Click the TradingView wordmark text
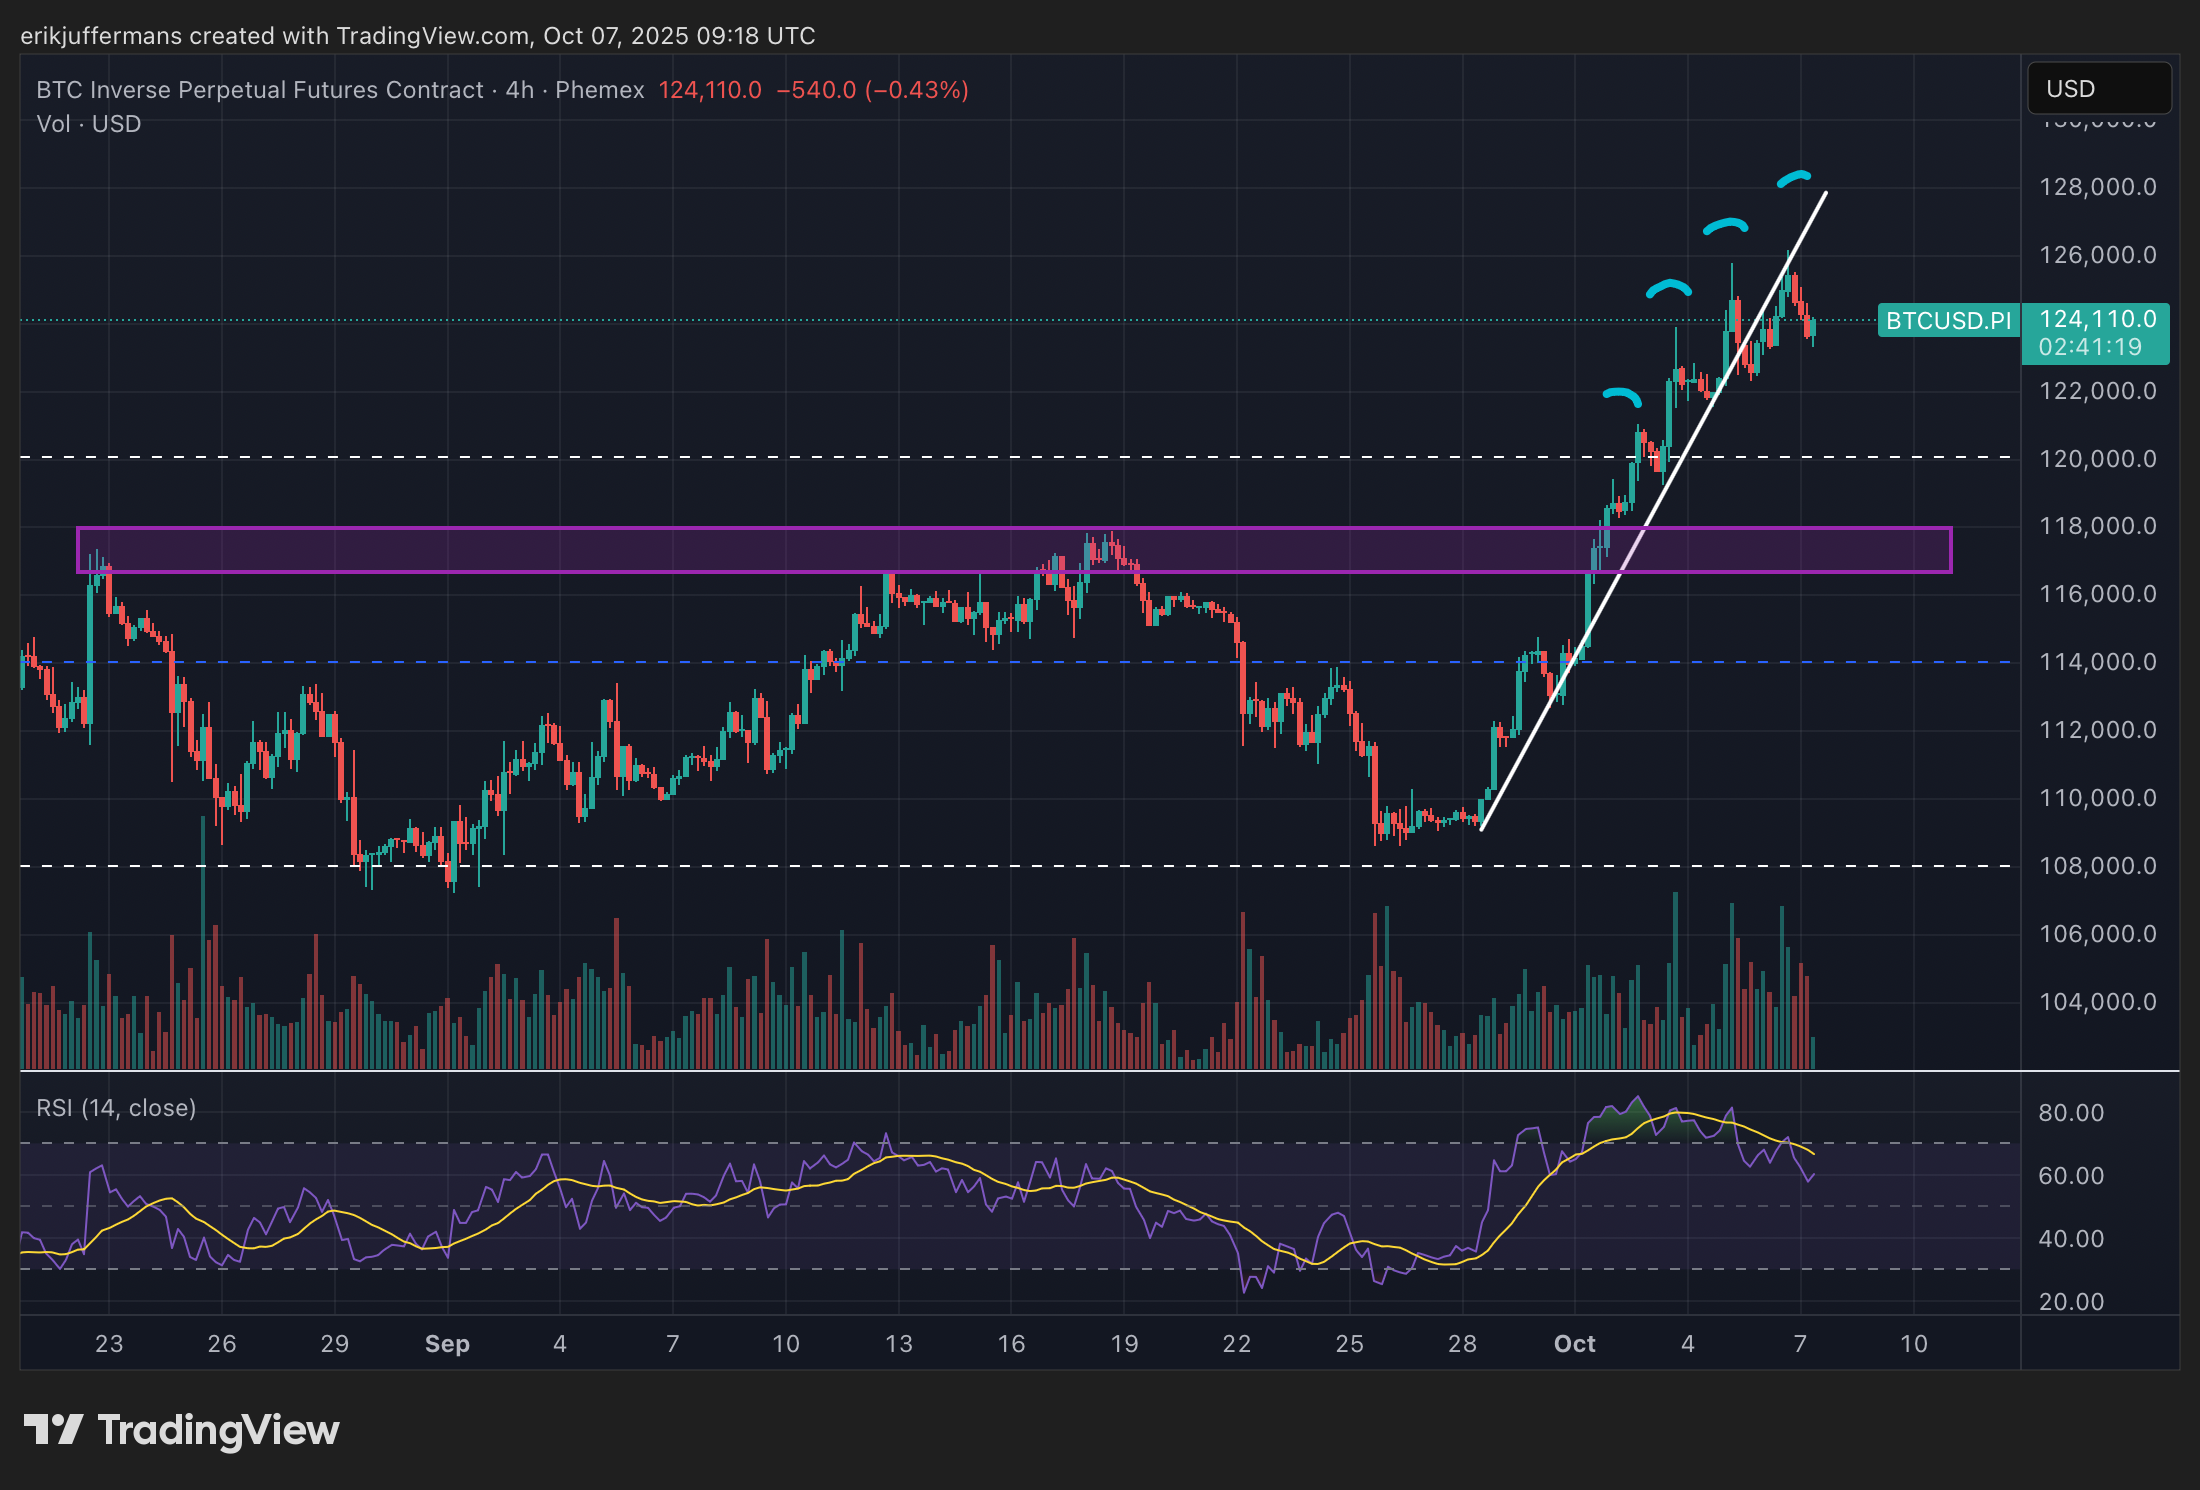Screen dimensions: 2200x1490 (219, 1430)
